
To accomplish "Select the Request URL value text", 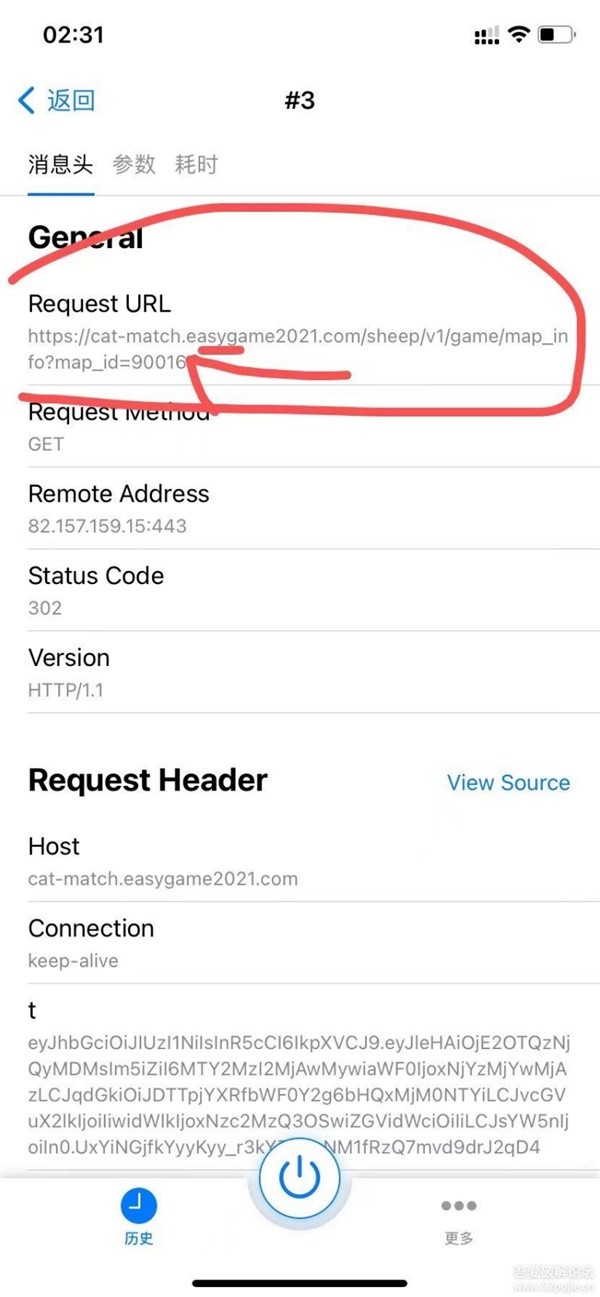I will 298,349.
